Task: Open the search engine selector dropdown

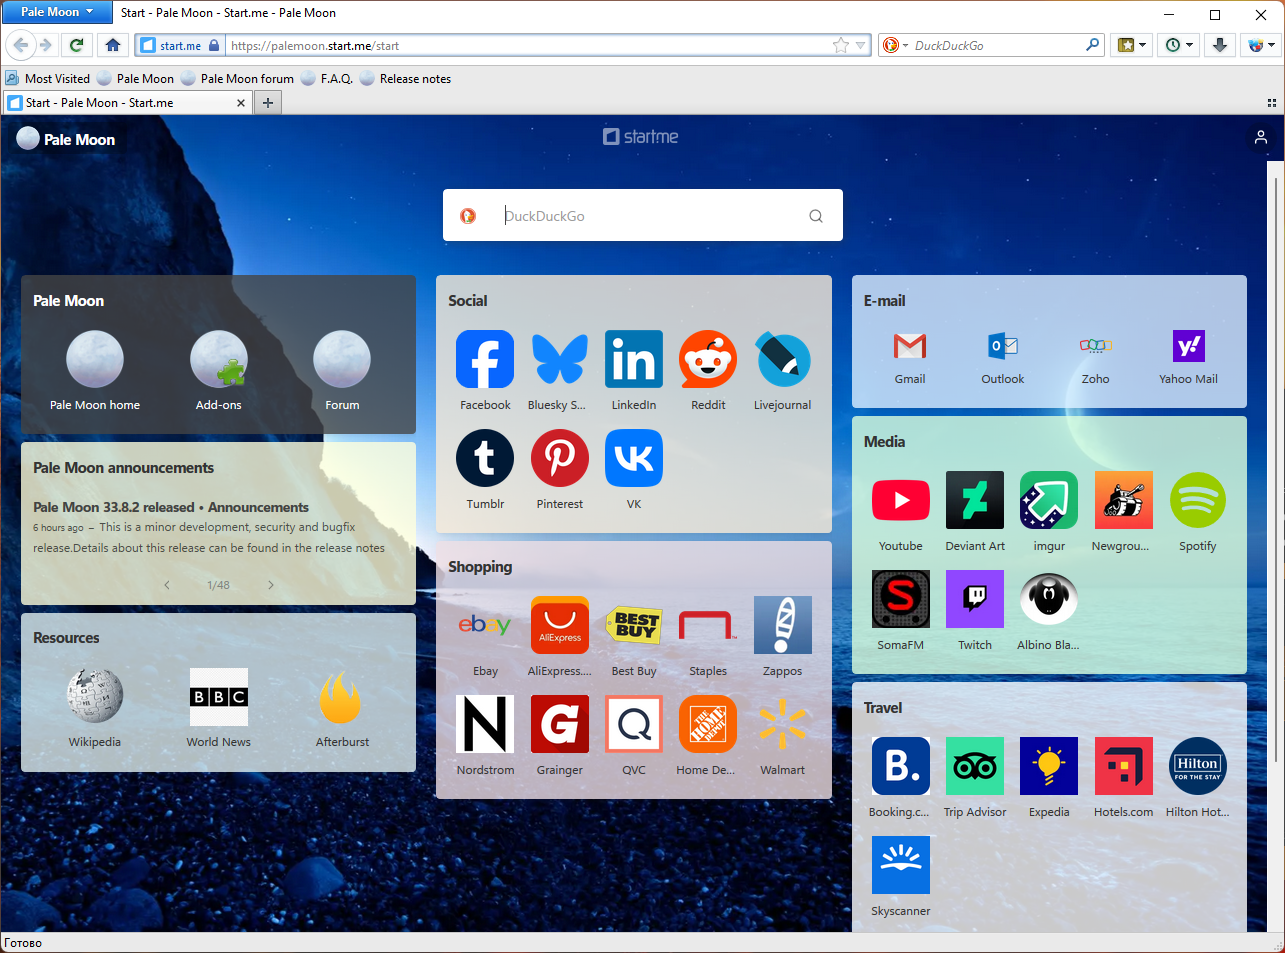Action: pyautogui.click(x=895, y=46)
